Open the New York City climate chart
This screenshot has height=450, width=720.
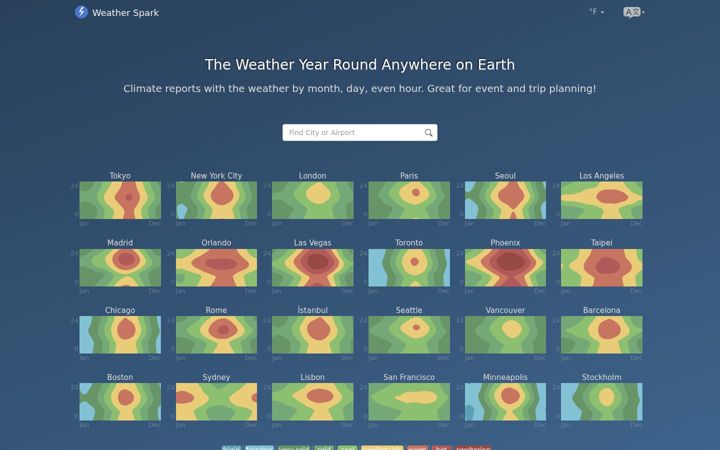coord(216,200)
